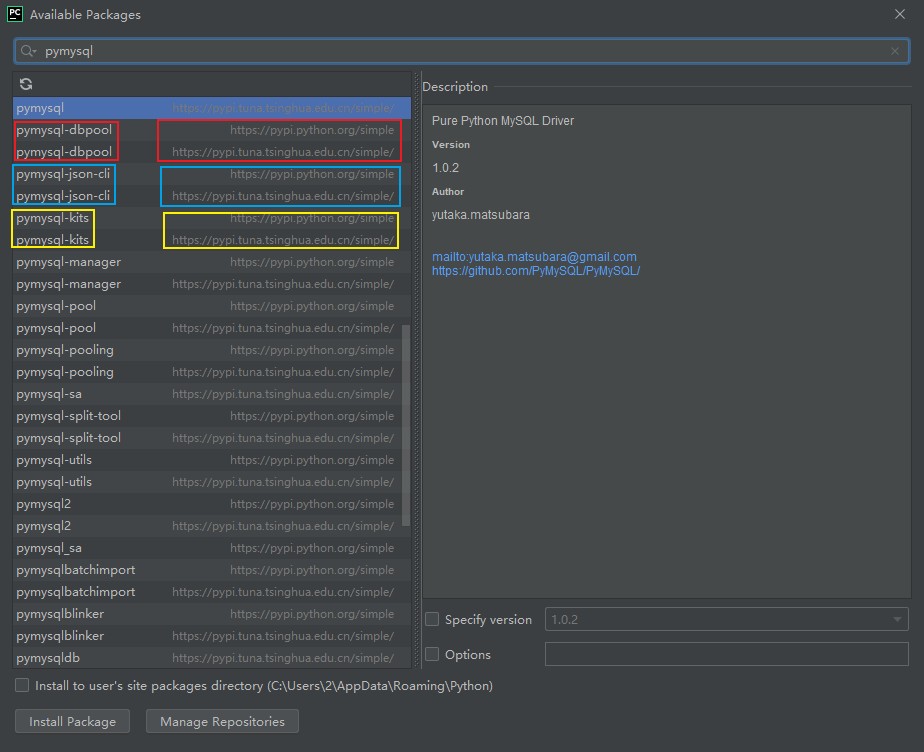The height and width of the screenshot is (752, 924).
Task: Select pymysql-pool from tsinghua mirror
Action: (x=212, y=328)
